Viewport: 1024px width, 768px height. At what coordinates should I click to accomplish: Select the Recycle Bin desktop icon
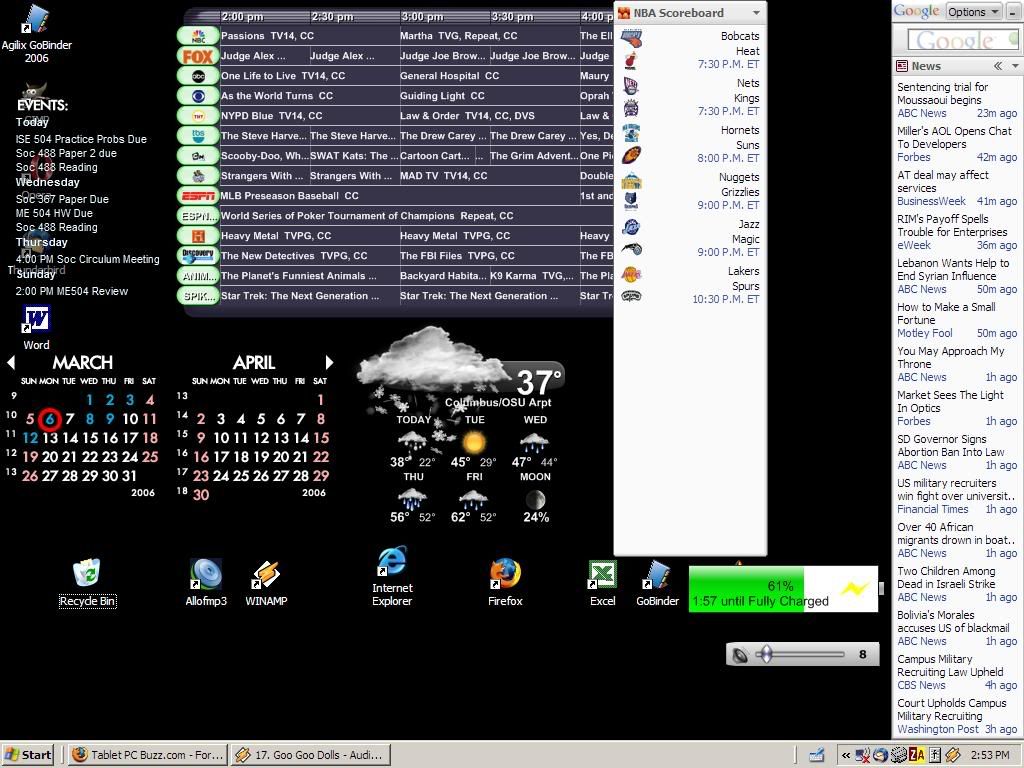pyautogui.click(x=88, y=583)
